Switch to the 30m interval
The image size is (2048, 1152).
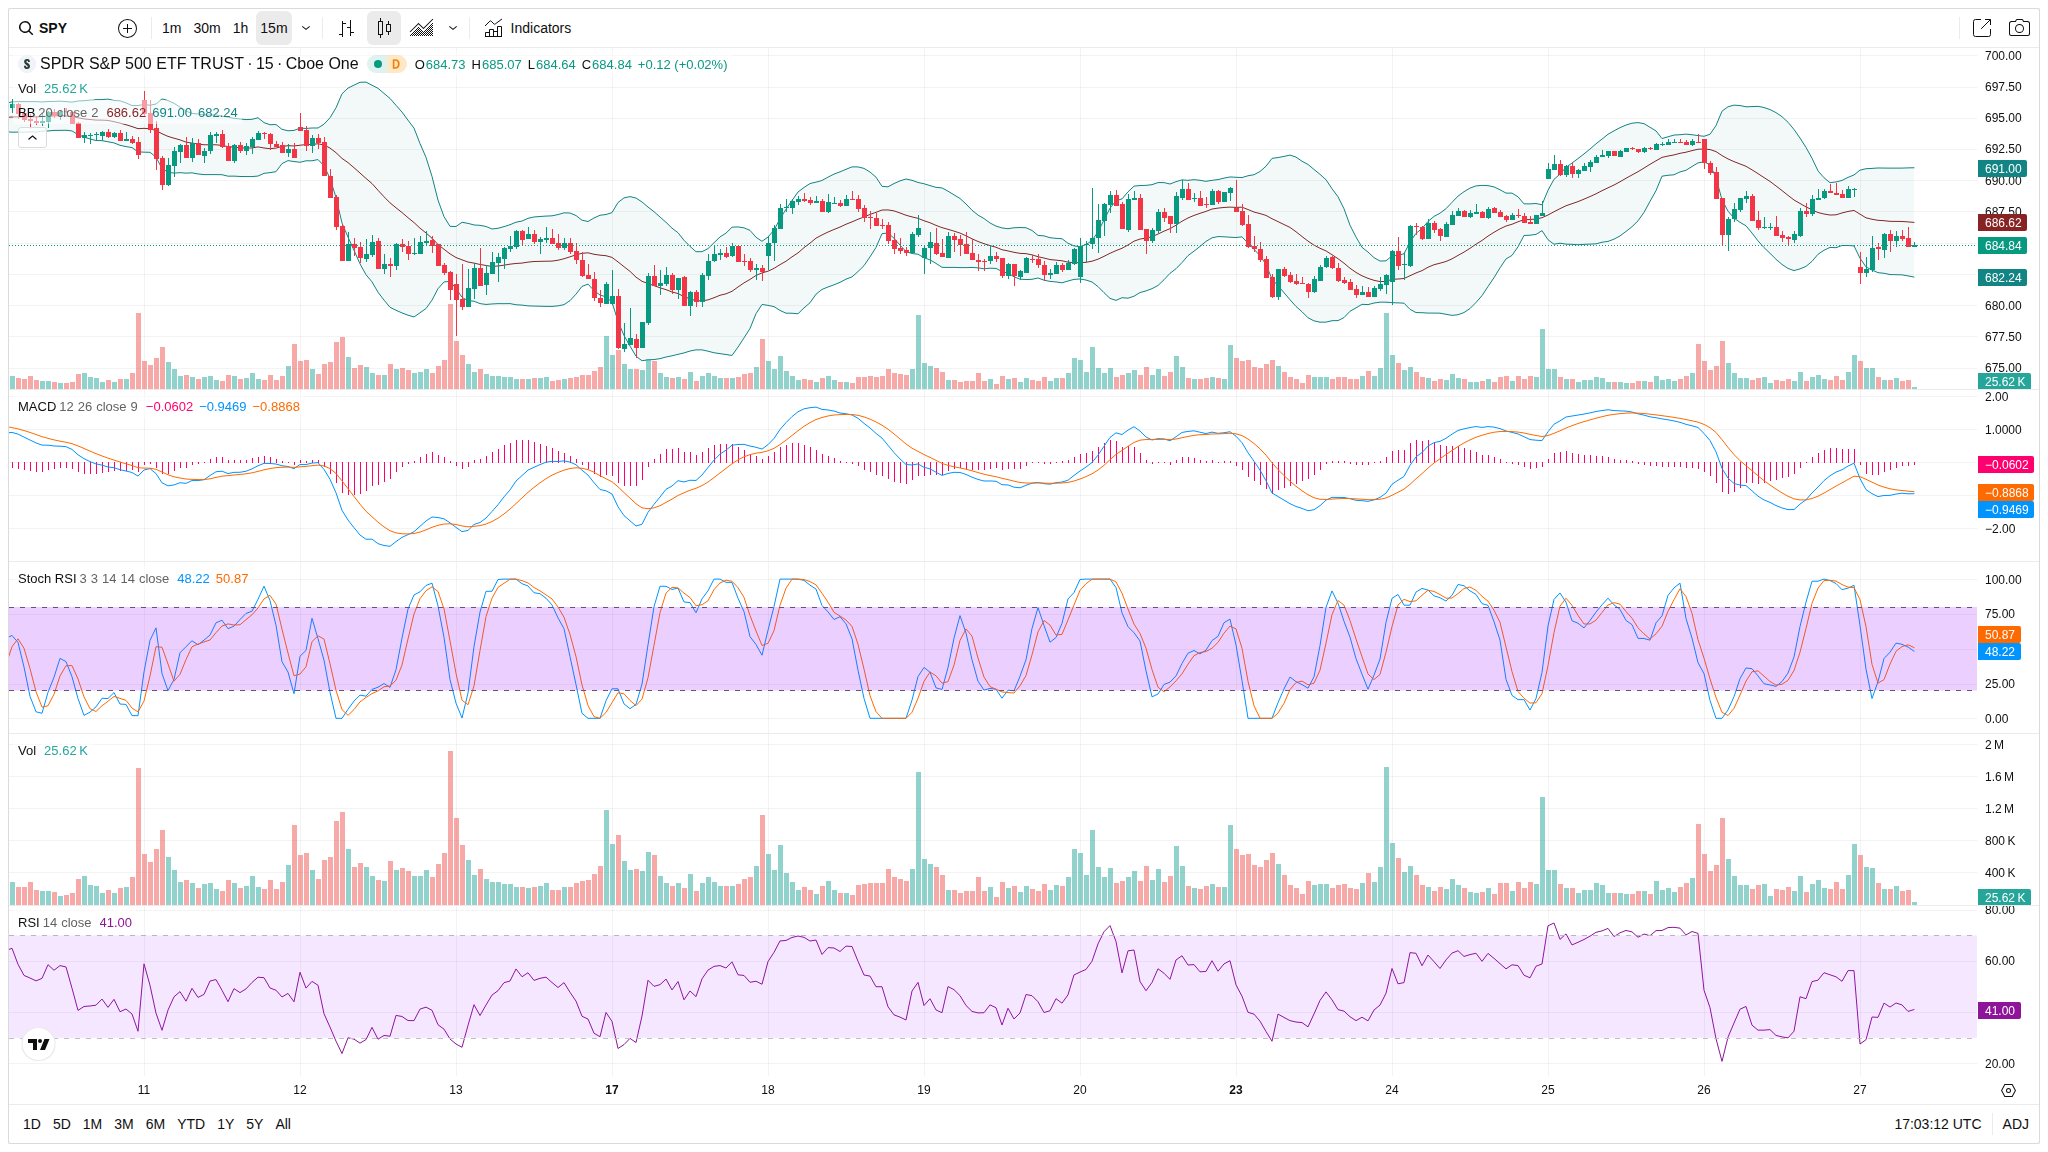(207, 28)
